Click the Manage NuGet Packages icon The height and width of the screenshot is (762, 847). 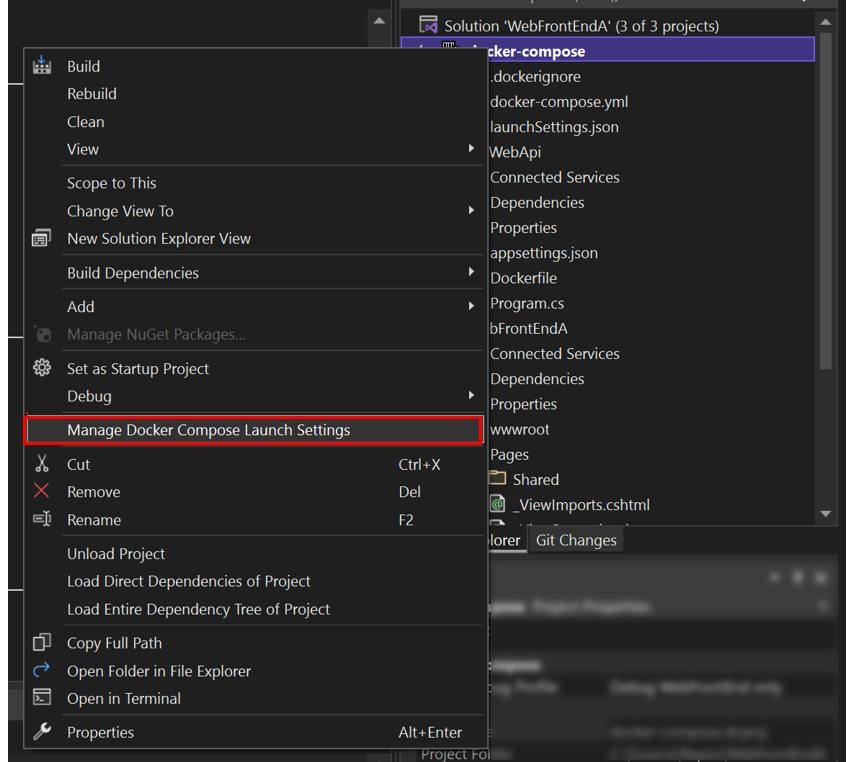(x=42, y=334)
